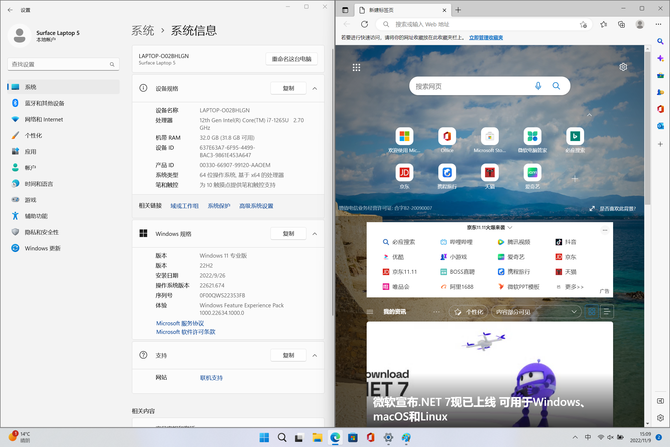Open File Explorer from the taskbar
670x447 pixels.
point(317,437)
